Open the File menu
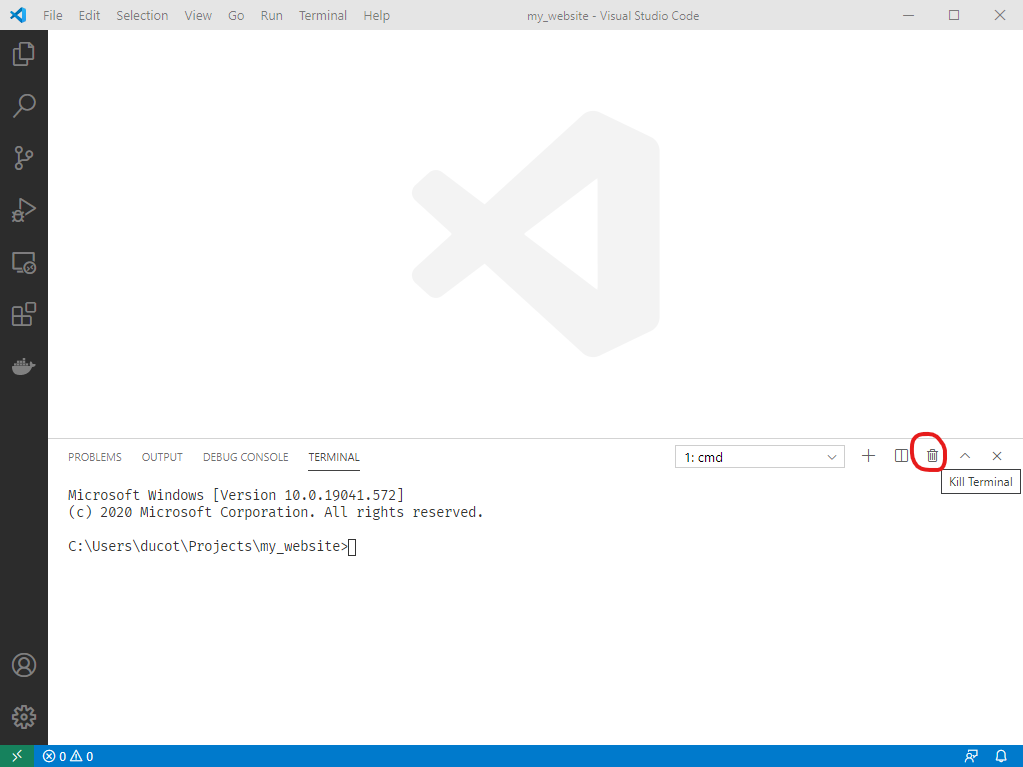This screenshot has width=1023, height=767. [x=51, y=15]
